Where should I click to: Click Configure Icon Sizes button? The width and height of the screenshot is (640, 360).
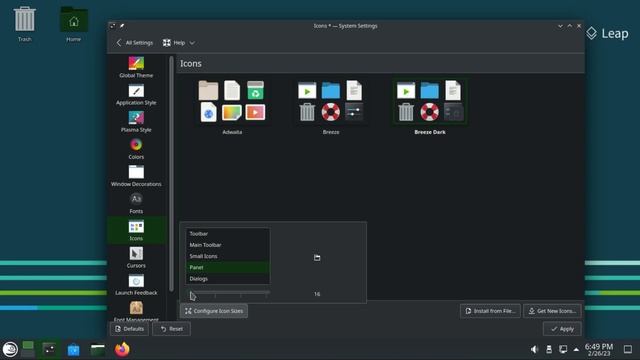(214, 311)
